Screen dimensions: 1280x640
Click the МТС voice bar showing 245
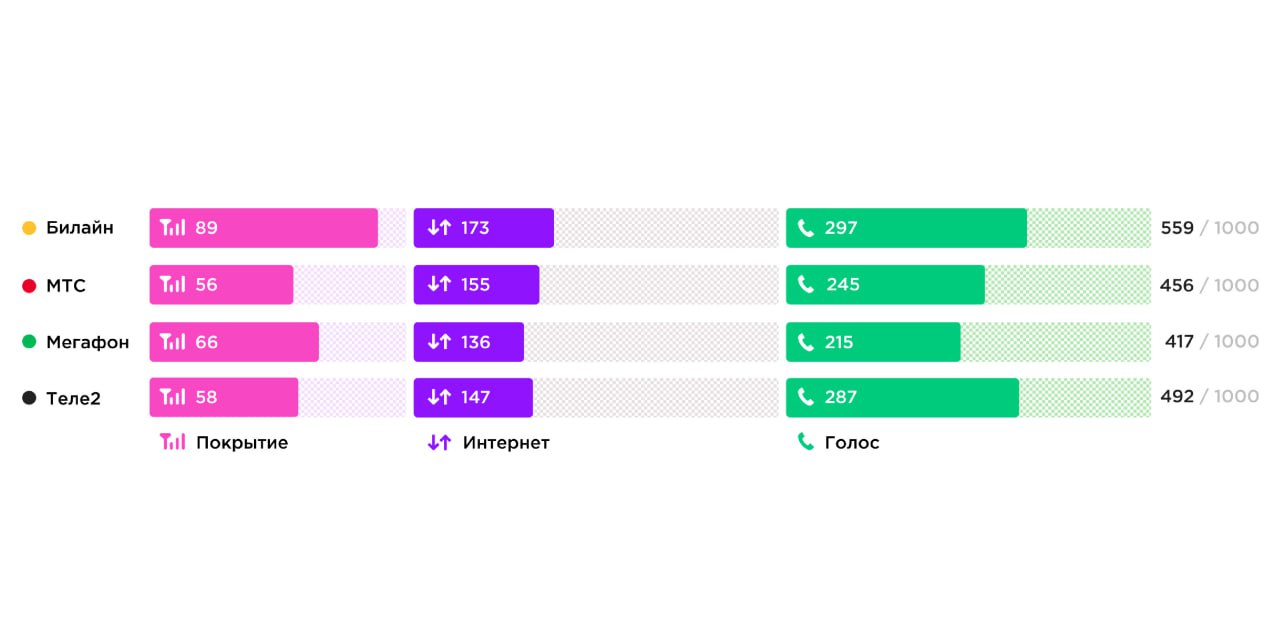click(x=885, y=285)
